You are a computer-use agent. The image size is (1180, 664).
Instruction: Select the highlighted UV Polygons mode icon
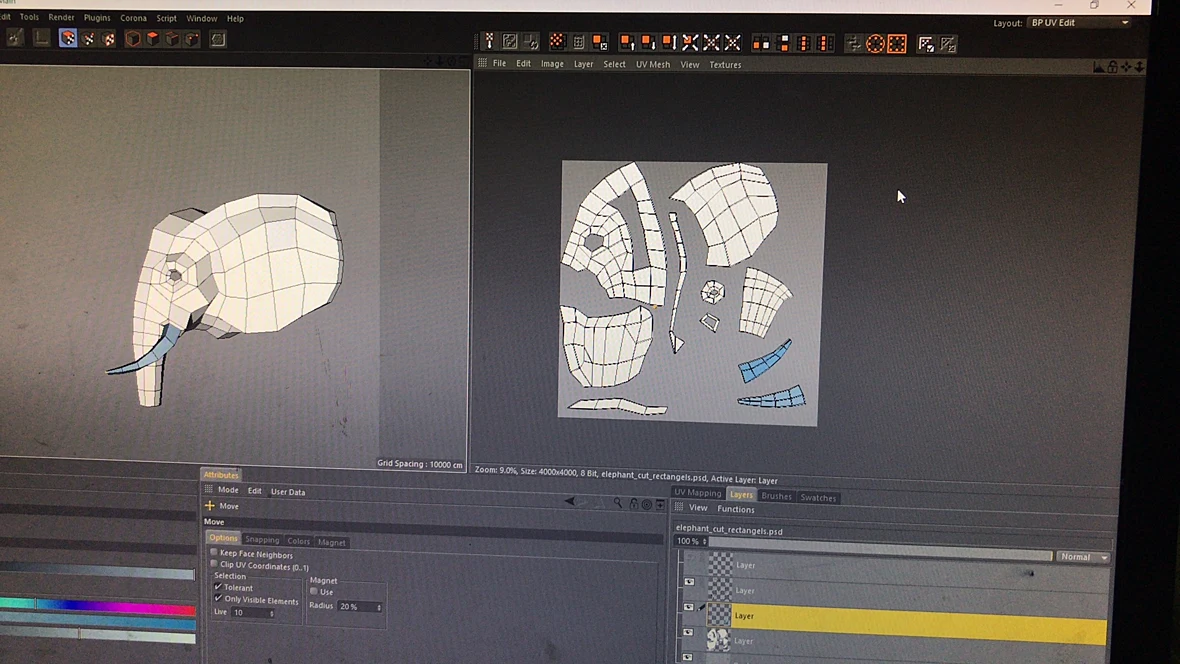coord(68,38)
